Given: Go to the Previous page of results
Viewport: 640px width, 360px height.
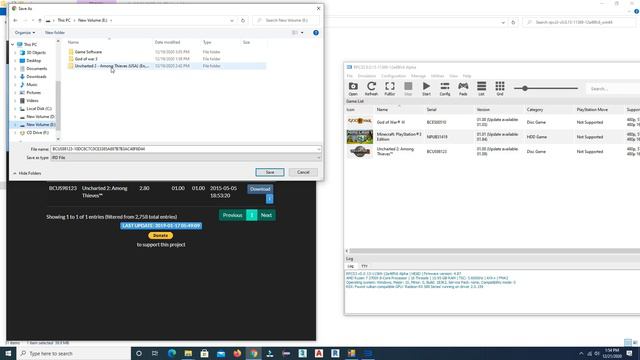Looking at the screenshot, I should (232, 215).
